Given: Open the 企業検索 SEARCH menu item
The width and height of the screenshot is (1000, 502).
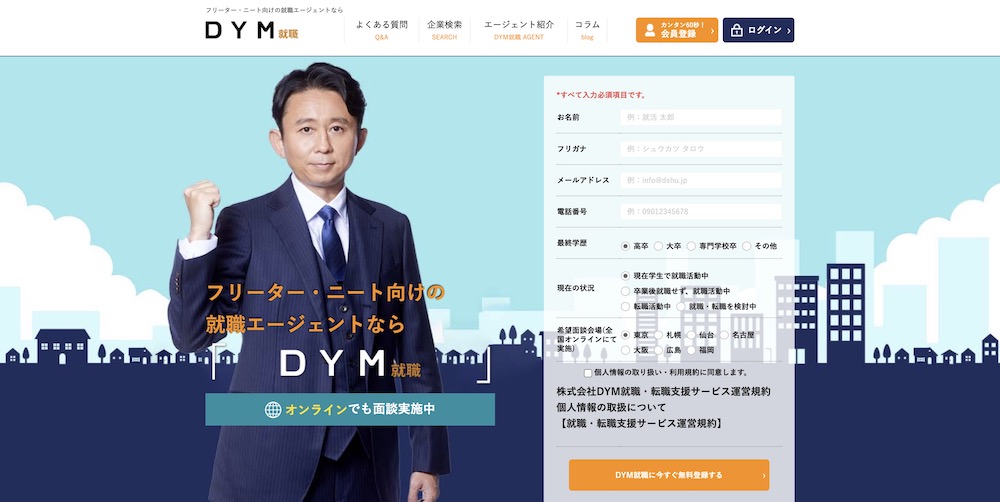Looking at the screenshot, I should 445,30.
